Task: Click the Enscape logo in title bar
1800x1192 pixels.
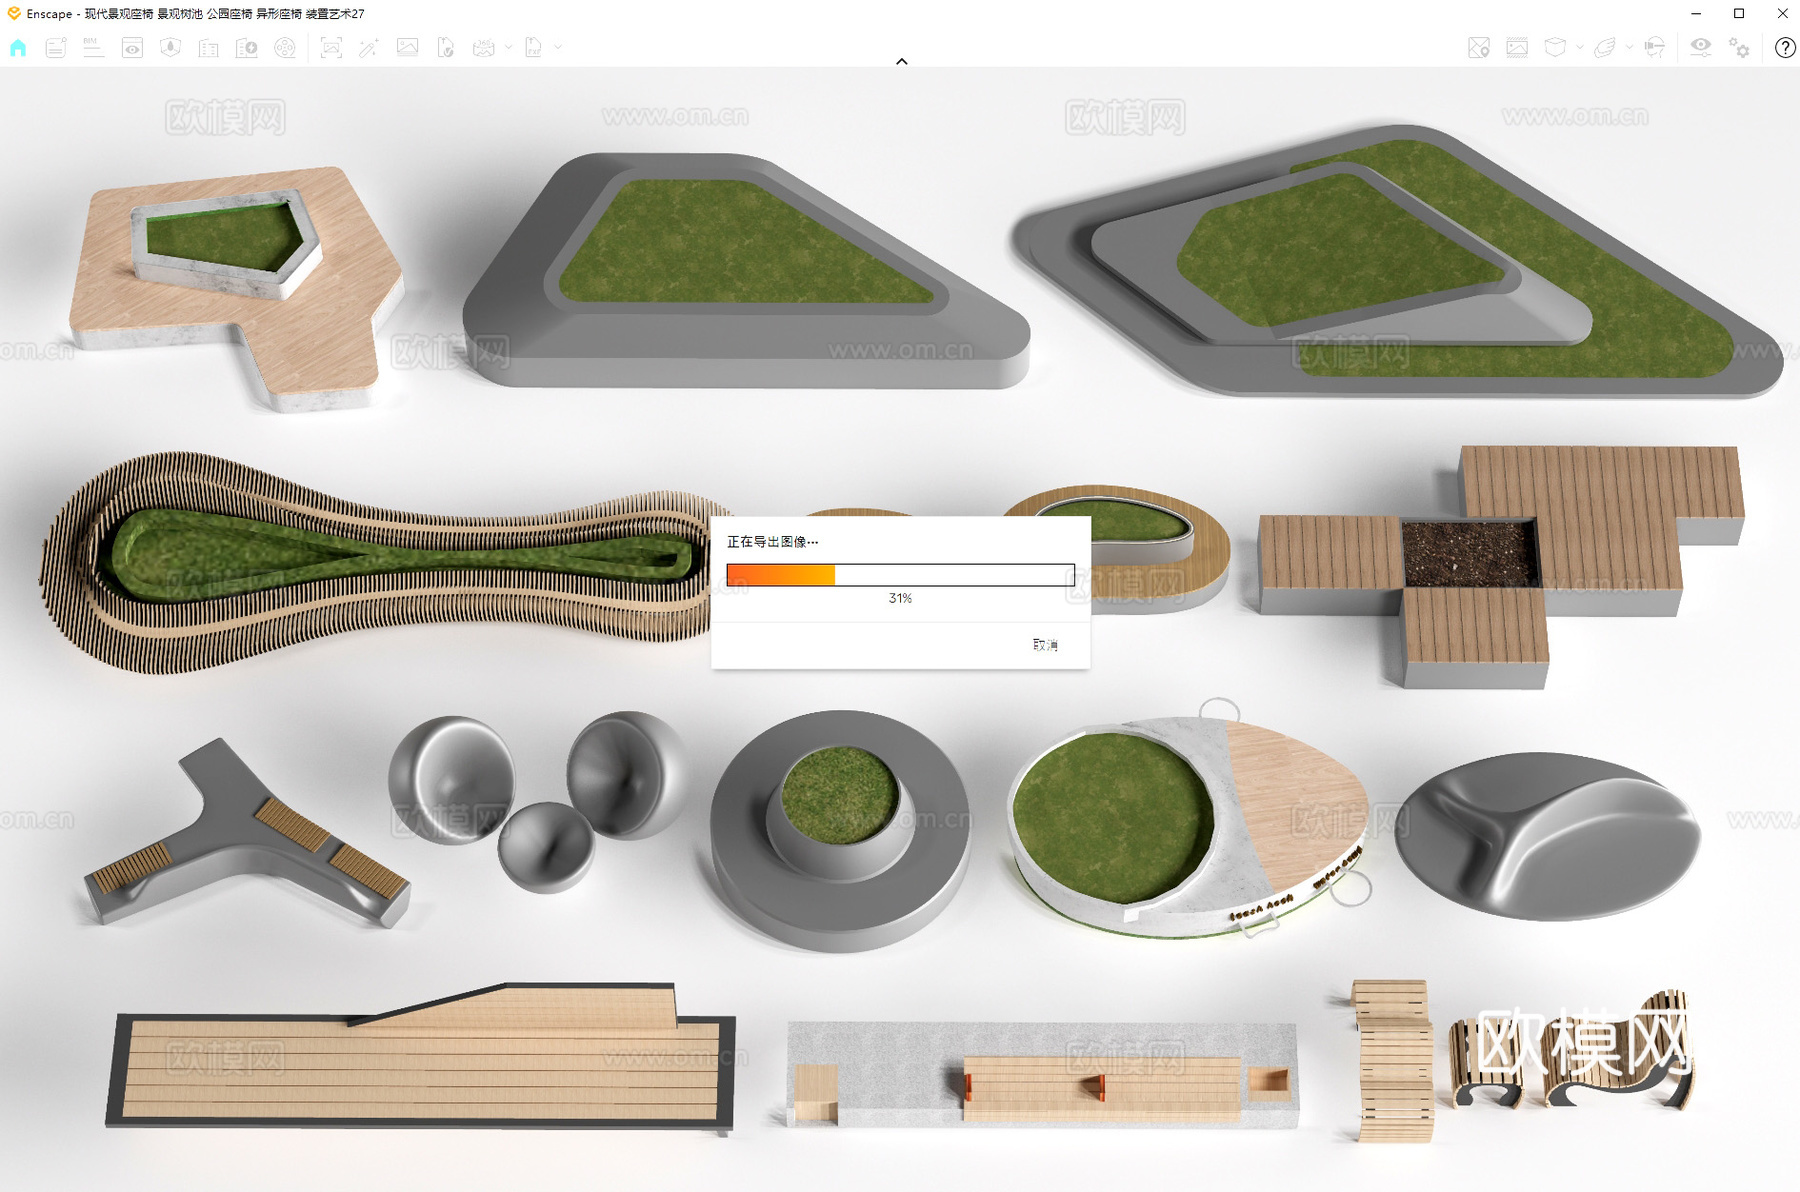Action: pos(14,13)
